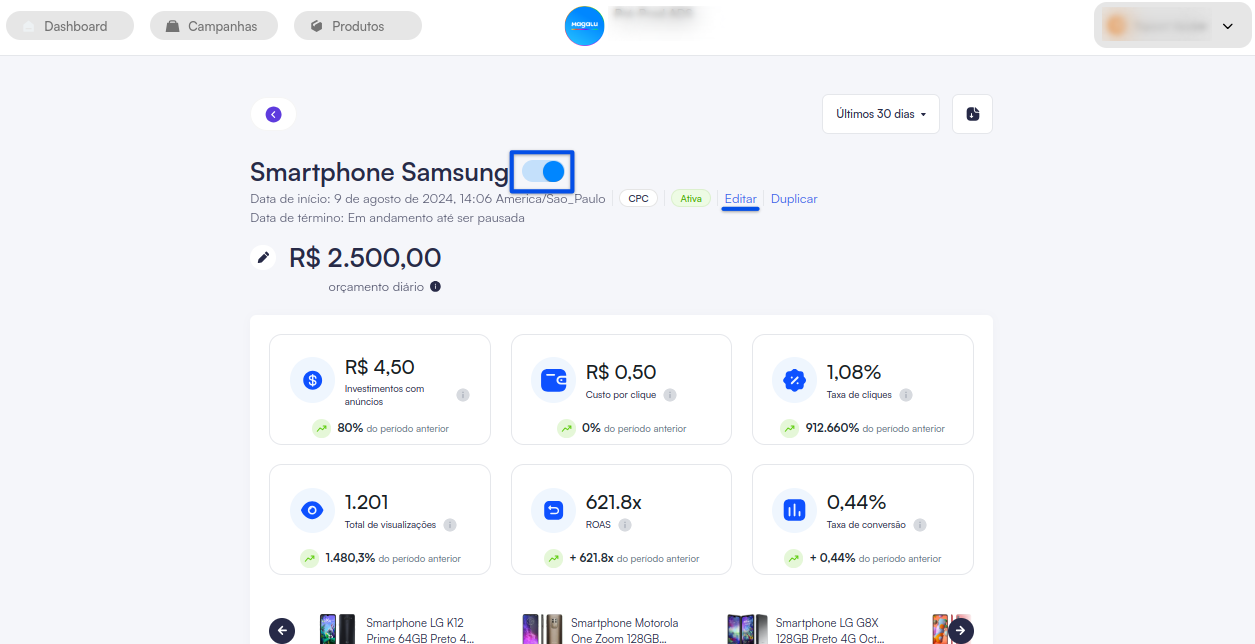Click the ROAS info icon
This screenshot has width=1255, height=644.
pos(625,525)
